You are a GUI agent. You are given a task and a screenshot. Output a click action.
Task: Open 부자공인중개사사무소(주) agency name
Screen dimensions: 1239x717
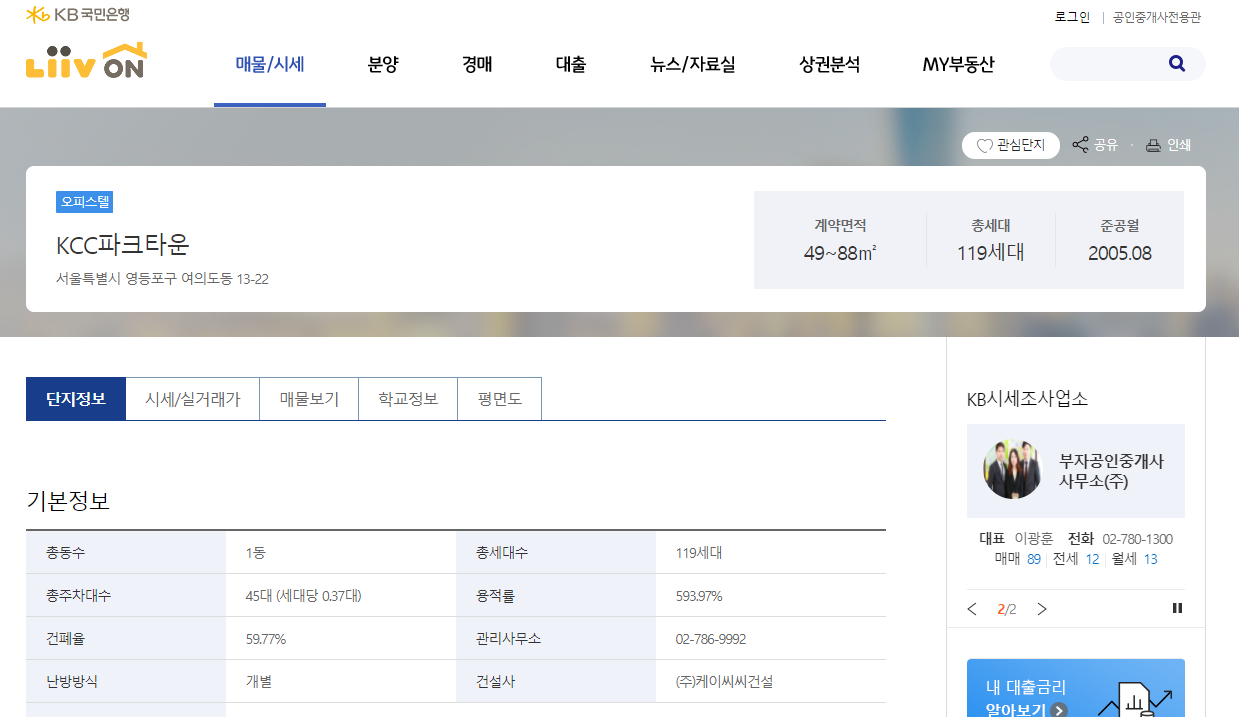(1111, 471)
